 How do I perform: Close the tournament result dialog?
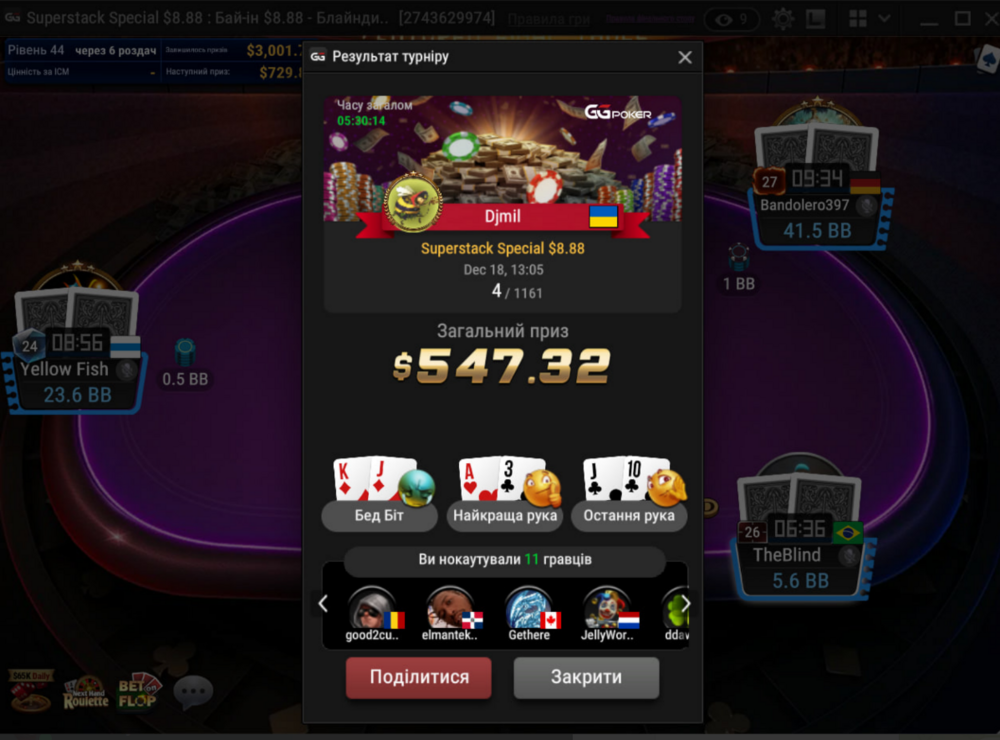click(685, 57)
